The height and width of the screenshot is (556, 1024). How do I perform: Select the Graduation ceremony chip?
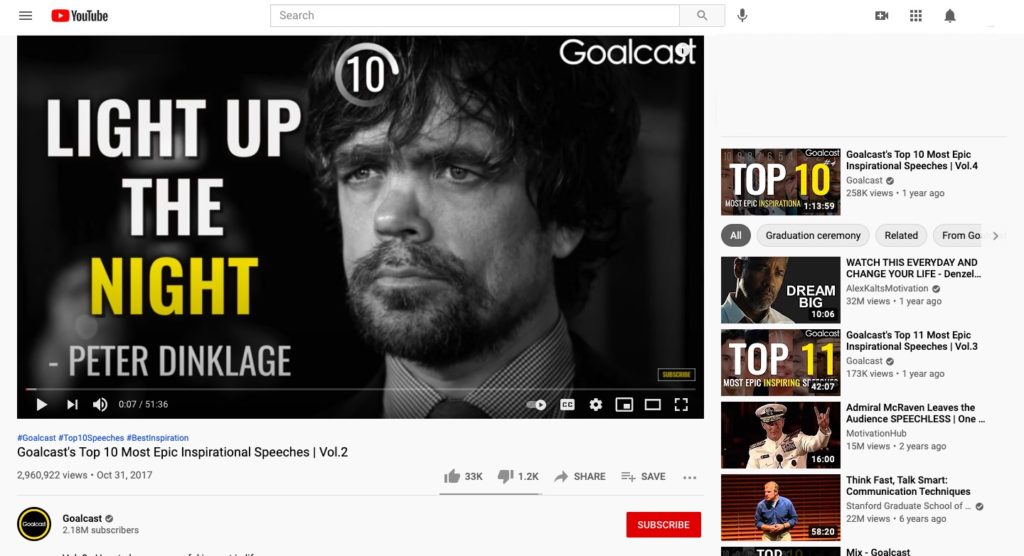(812, 236)
